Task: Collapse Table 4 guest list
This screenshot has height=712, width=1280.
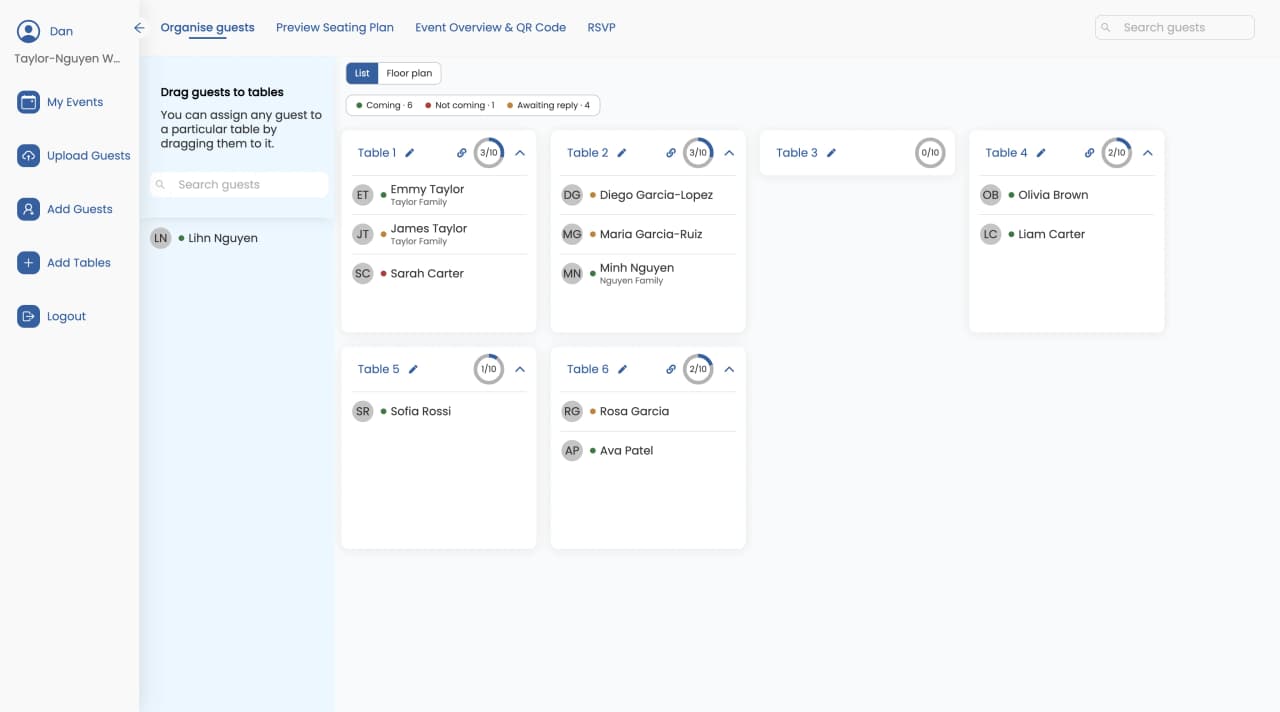Action: click(x=1148, y=153)
